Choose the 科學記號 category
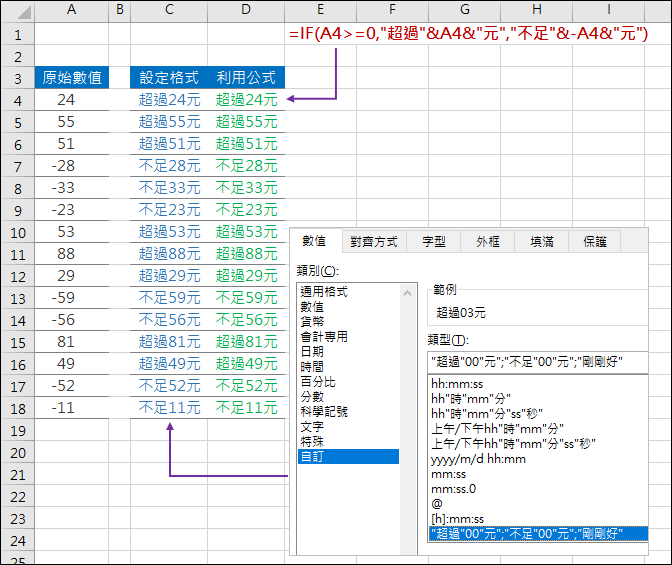The image size is (672, 565). pos(348,412)
